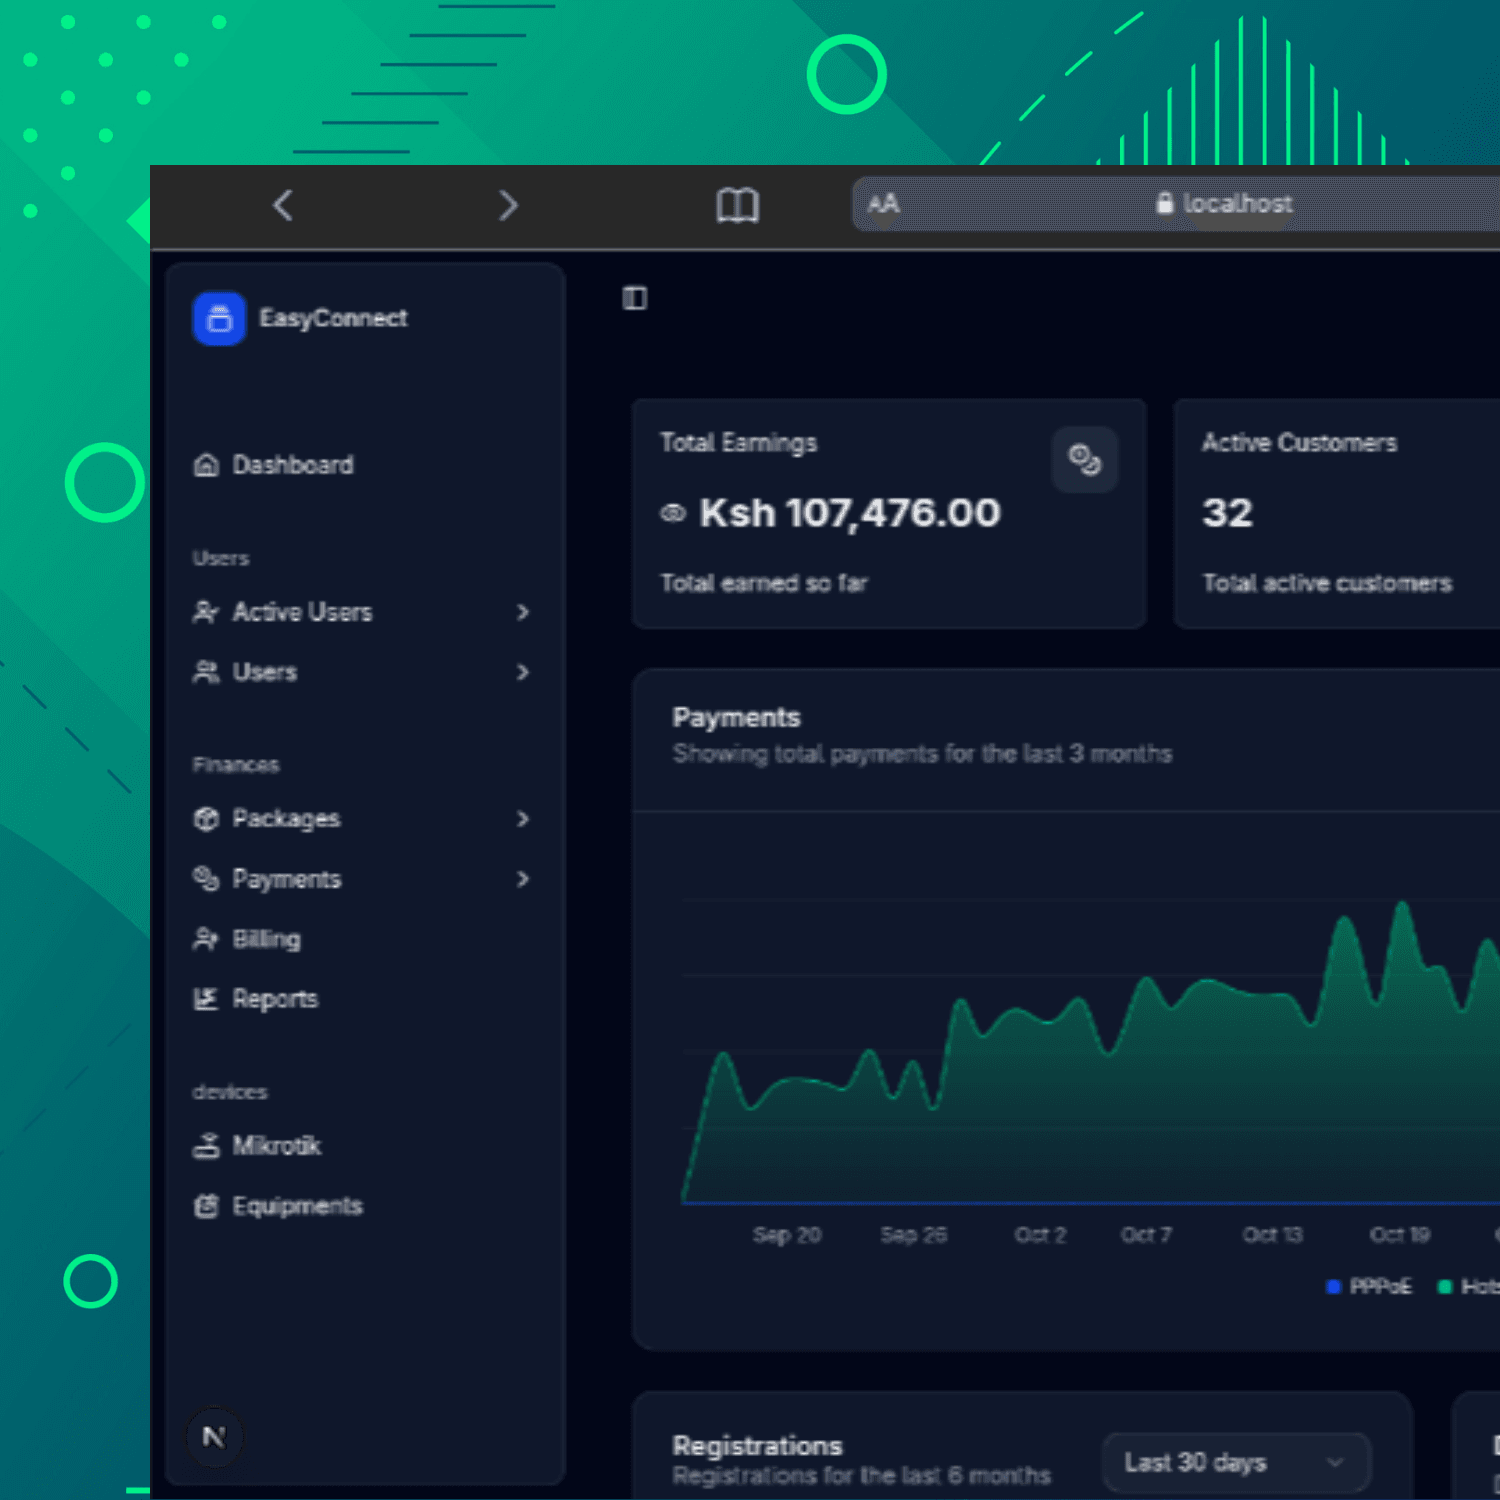The width and height of the screenshot is (1500, 1500).
Task: Toggle the sidebar collapse icon
Action: pos(634,297)
